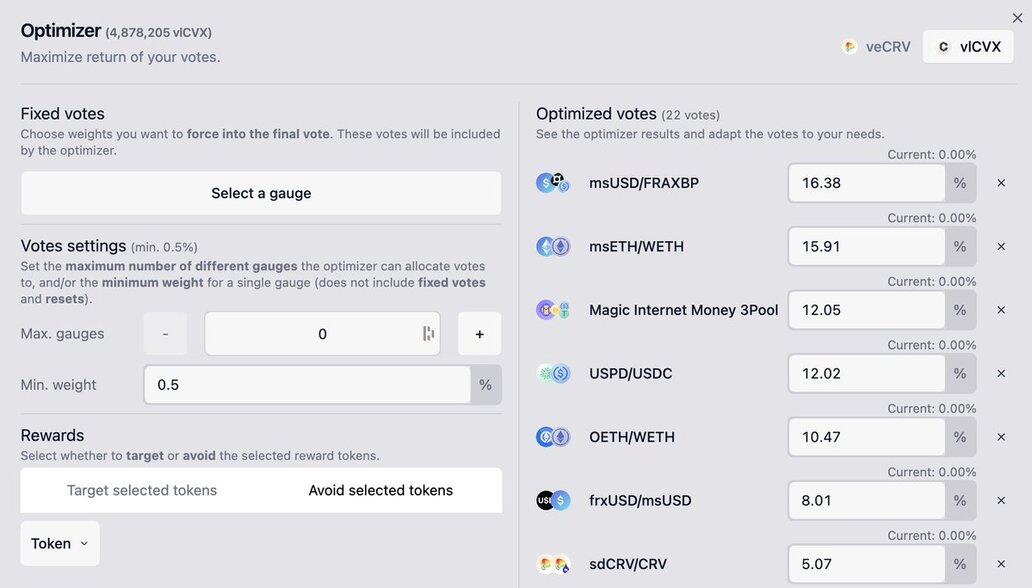Click the USPD/USDC token pair icon
Screen dimensions: 1032x588
pos(553,373)
